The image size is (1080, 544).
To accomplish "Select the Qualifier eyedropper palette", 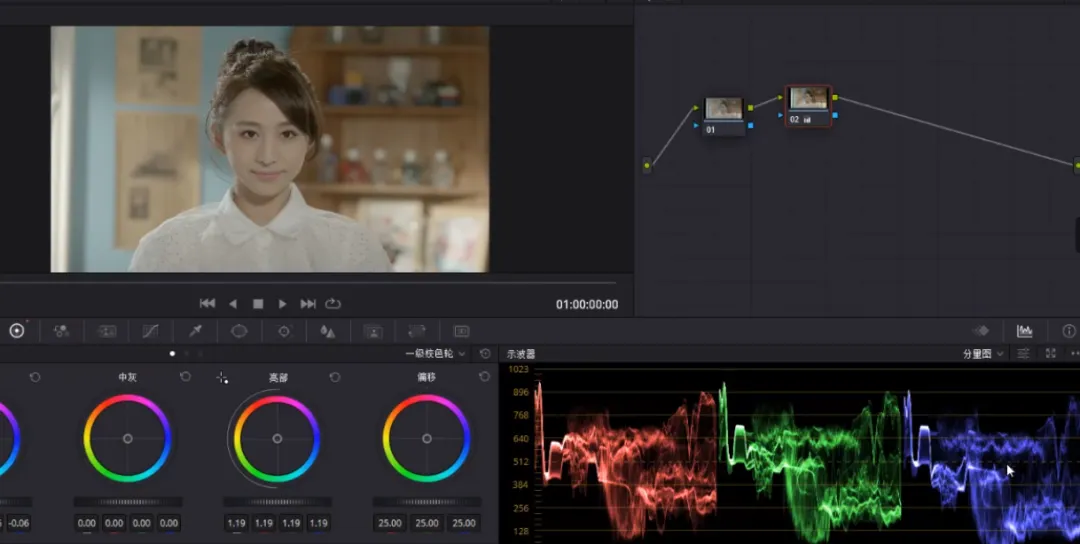I will coord(195,331).
